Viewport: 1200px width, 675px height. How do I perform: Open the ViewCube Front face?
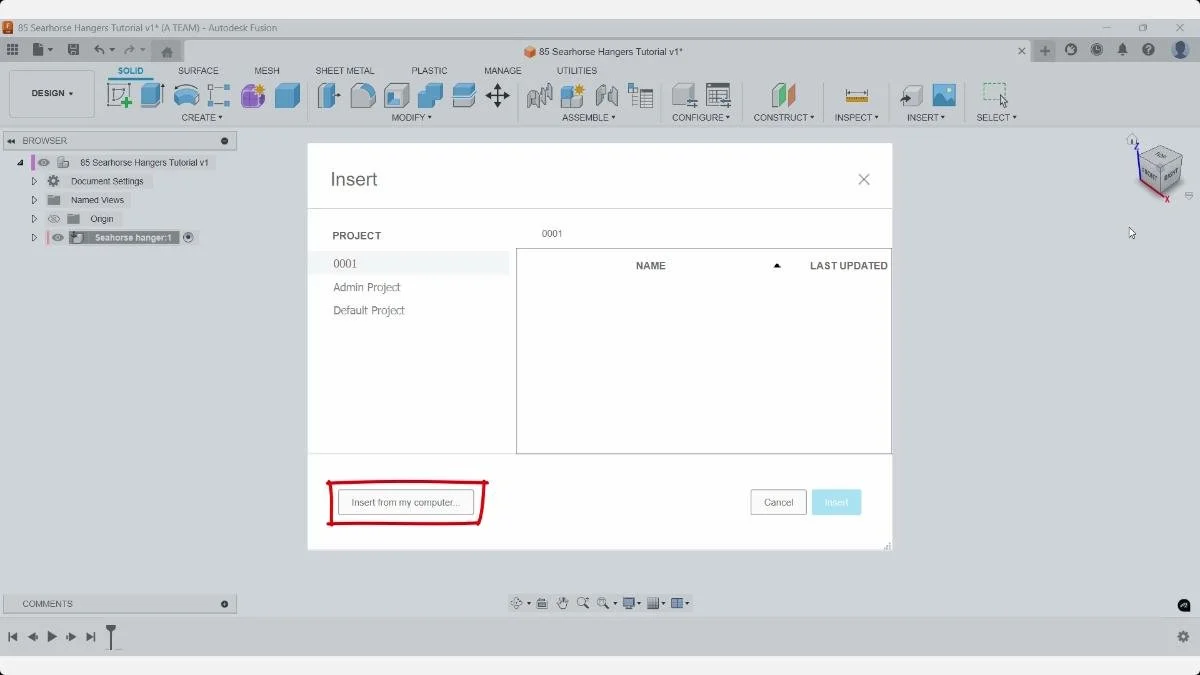[1151, 174]
